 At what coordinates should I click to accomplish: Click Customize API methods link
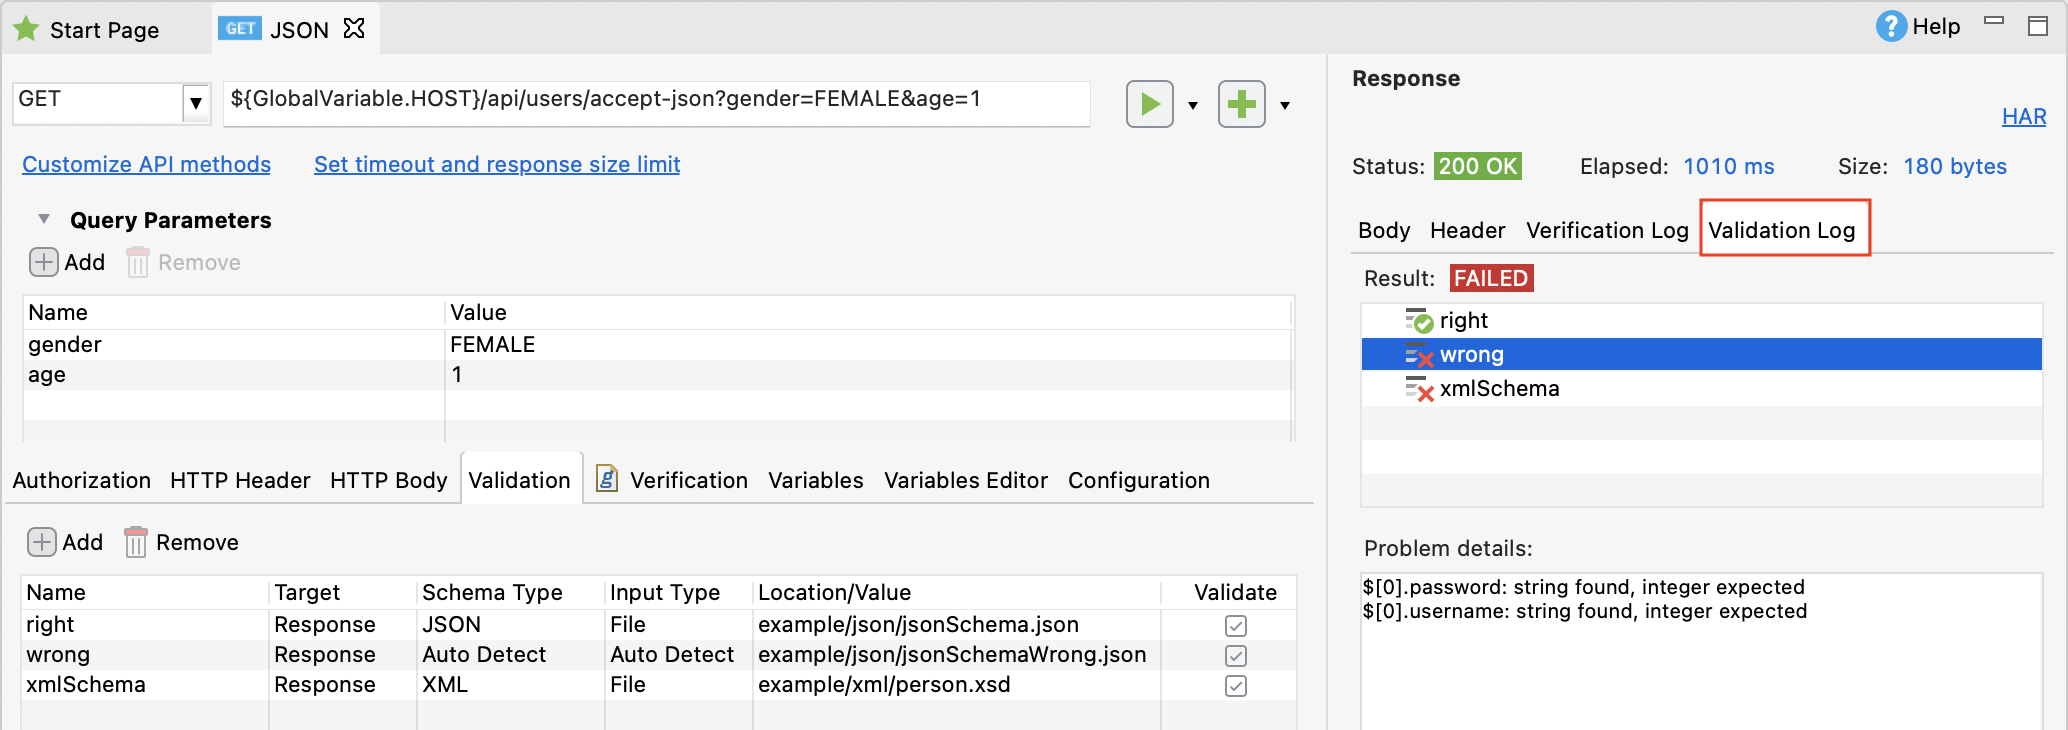click(x=146, y=165)
